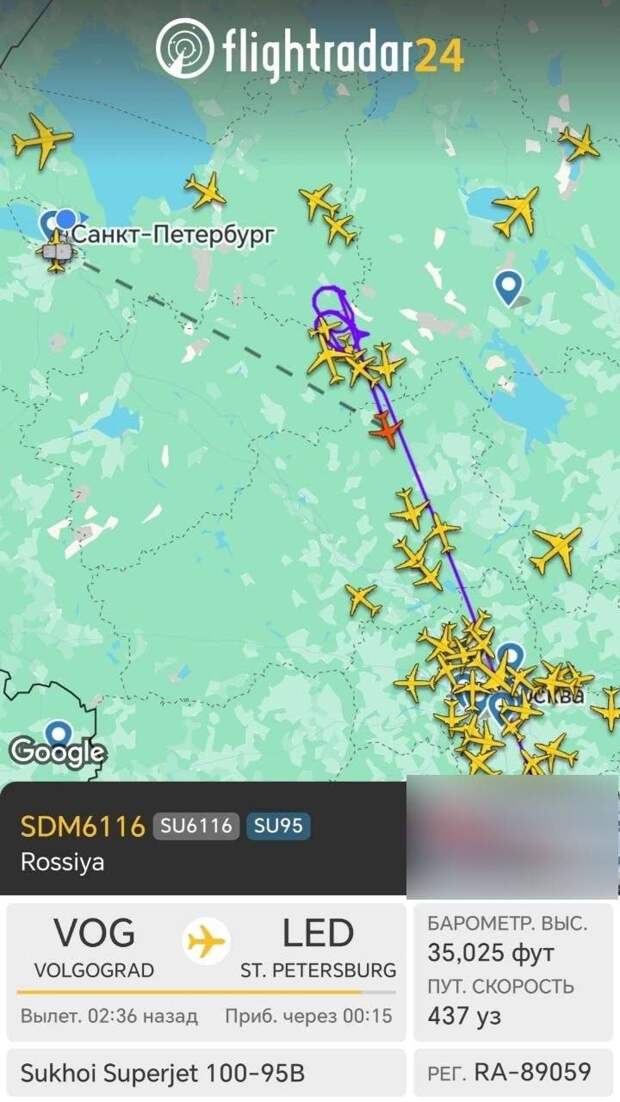Tap the round yellow airplane icon between VOG and LED

(x=207, y=940)
